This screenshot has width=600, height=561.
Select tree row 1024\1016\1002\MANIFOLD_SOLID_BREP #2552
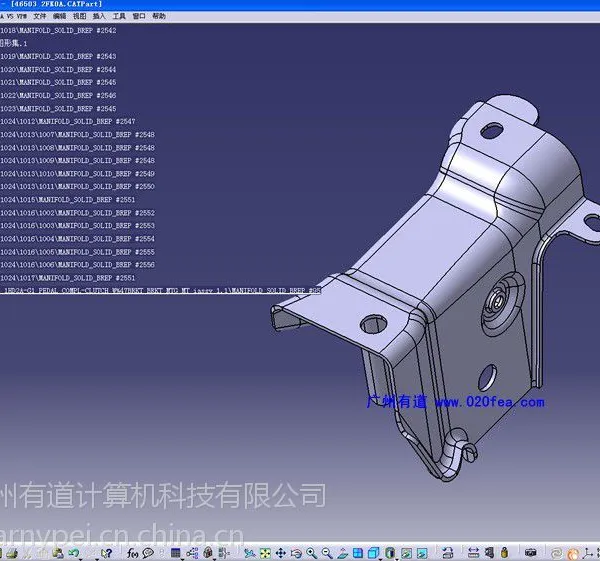[78, 213]
